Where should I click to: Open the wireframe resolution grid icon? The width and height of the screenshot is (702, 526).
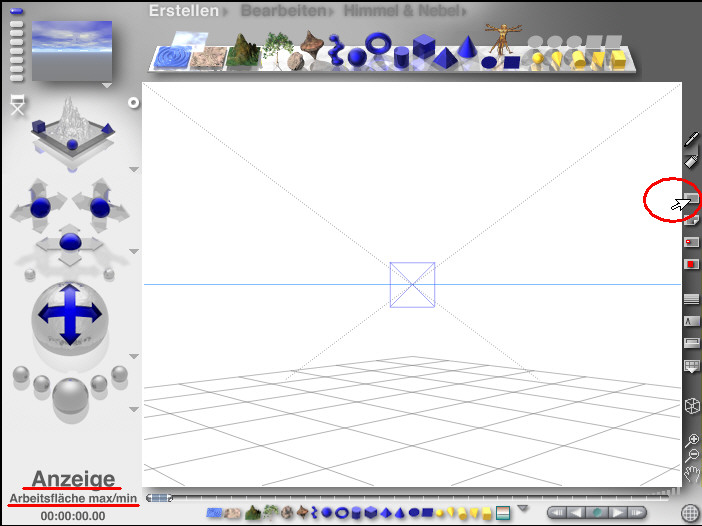pyautogui.click(x=692, y=366)
